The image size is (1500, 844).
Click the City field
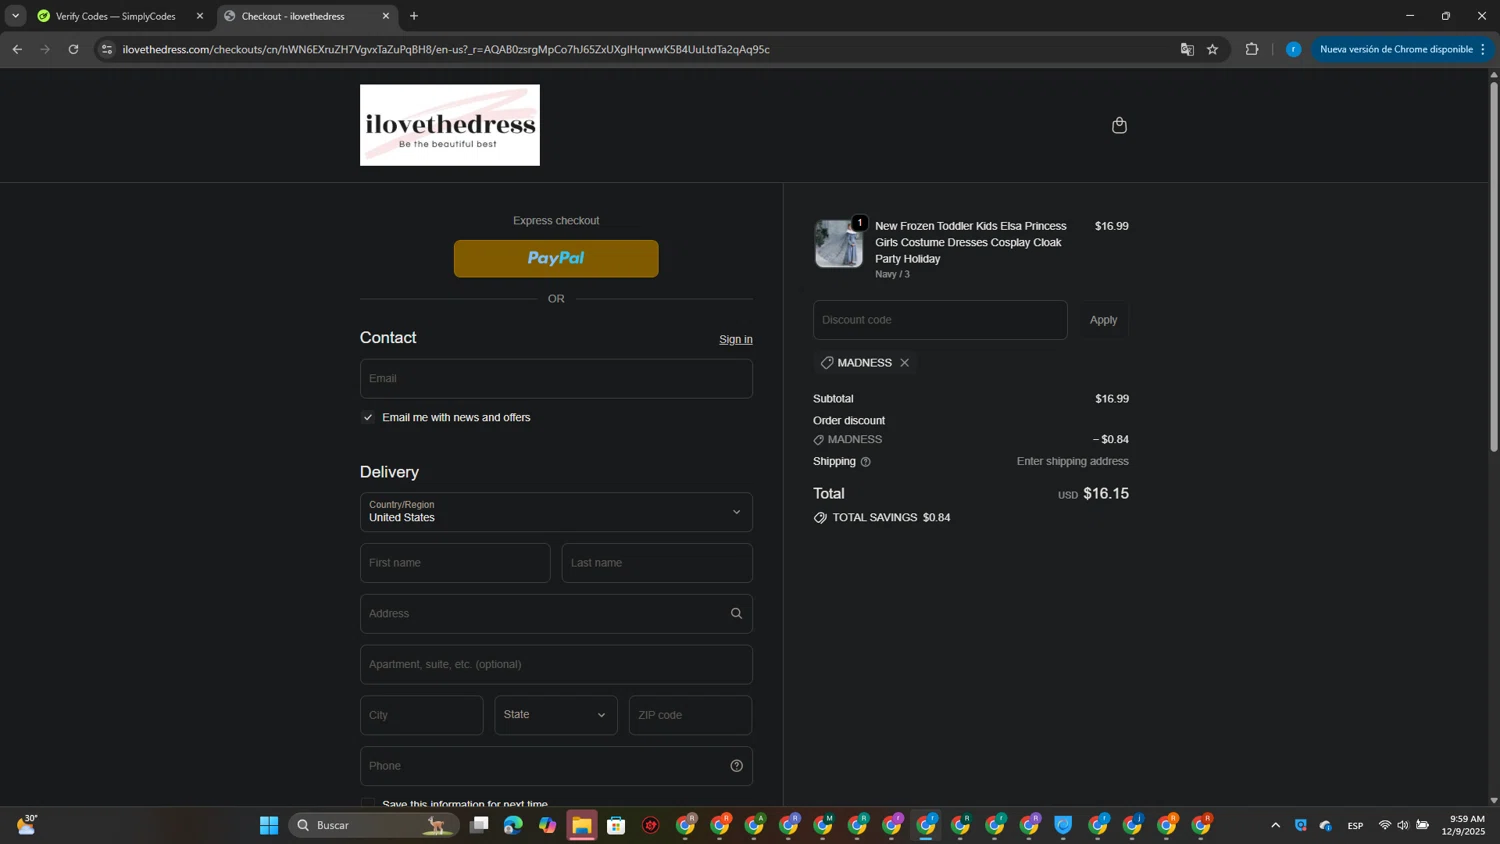click(x=422, y=715)
